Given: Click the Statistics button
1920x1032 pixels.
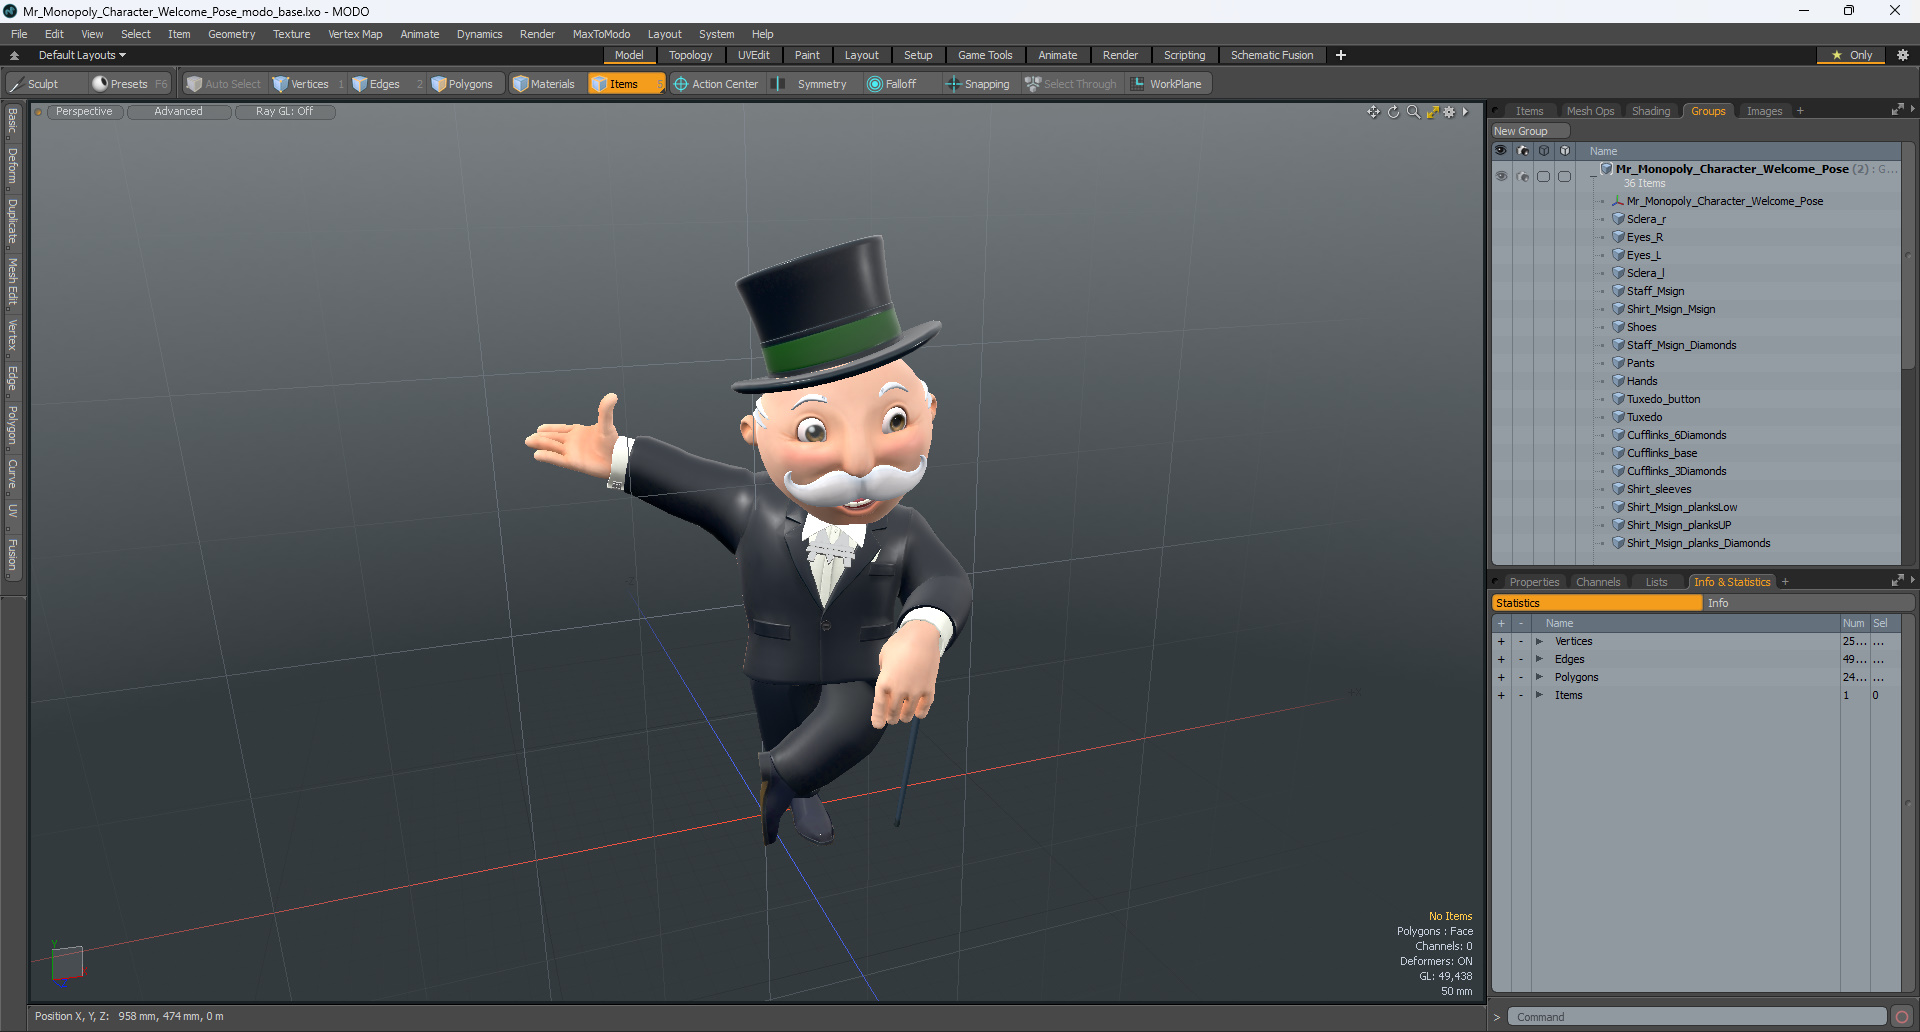Looking at the screenshot, I should (1596, 603).
